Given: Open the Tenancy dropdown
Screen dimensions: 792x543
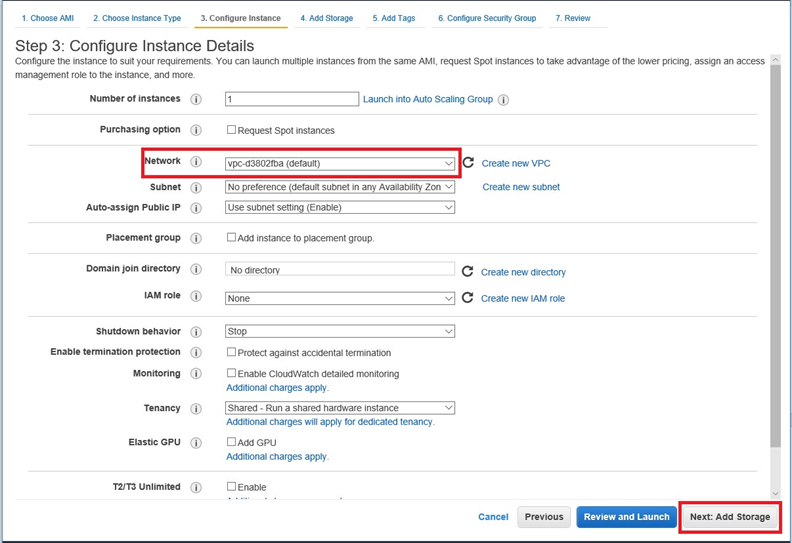Looking at the screenshot, I should 340,408.
